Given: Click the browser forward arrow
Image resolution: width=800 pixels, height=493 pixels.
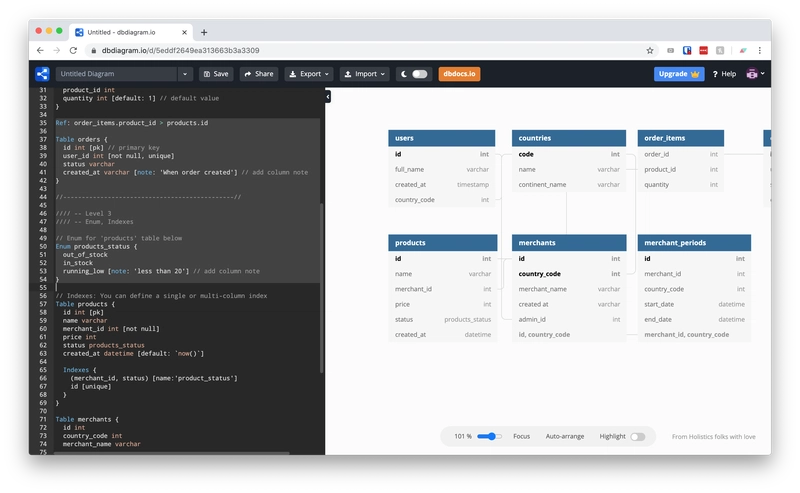Looking at the screenshot, I should click(x=57, y=51).
